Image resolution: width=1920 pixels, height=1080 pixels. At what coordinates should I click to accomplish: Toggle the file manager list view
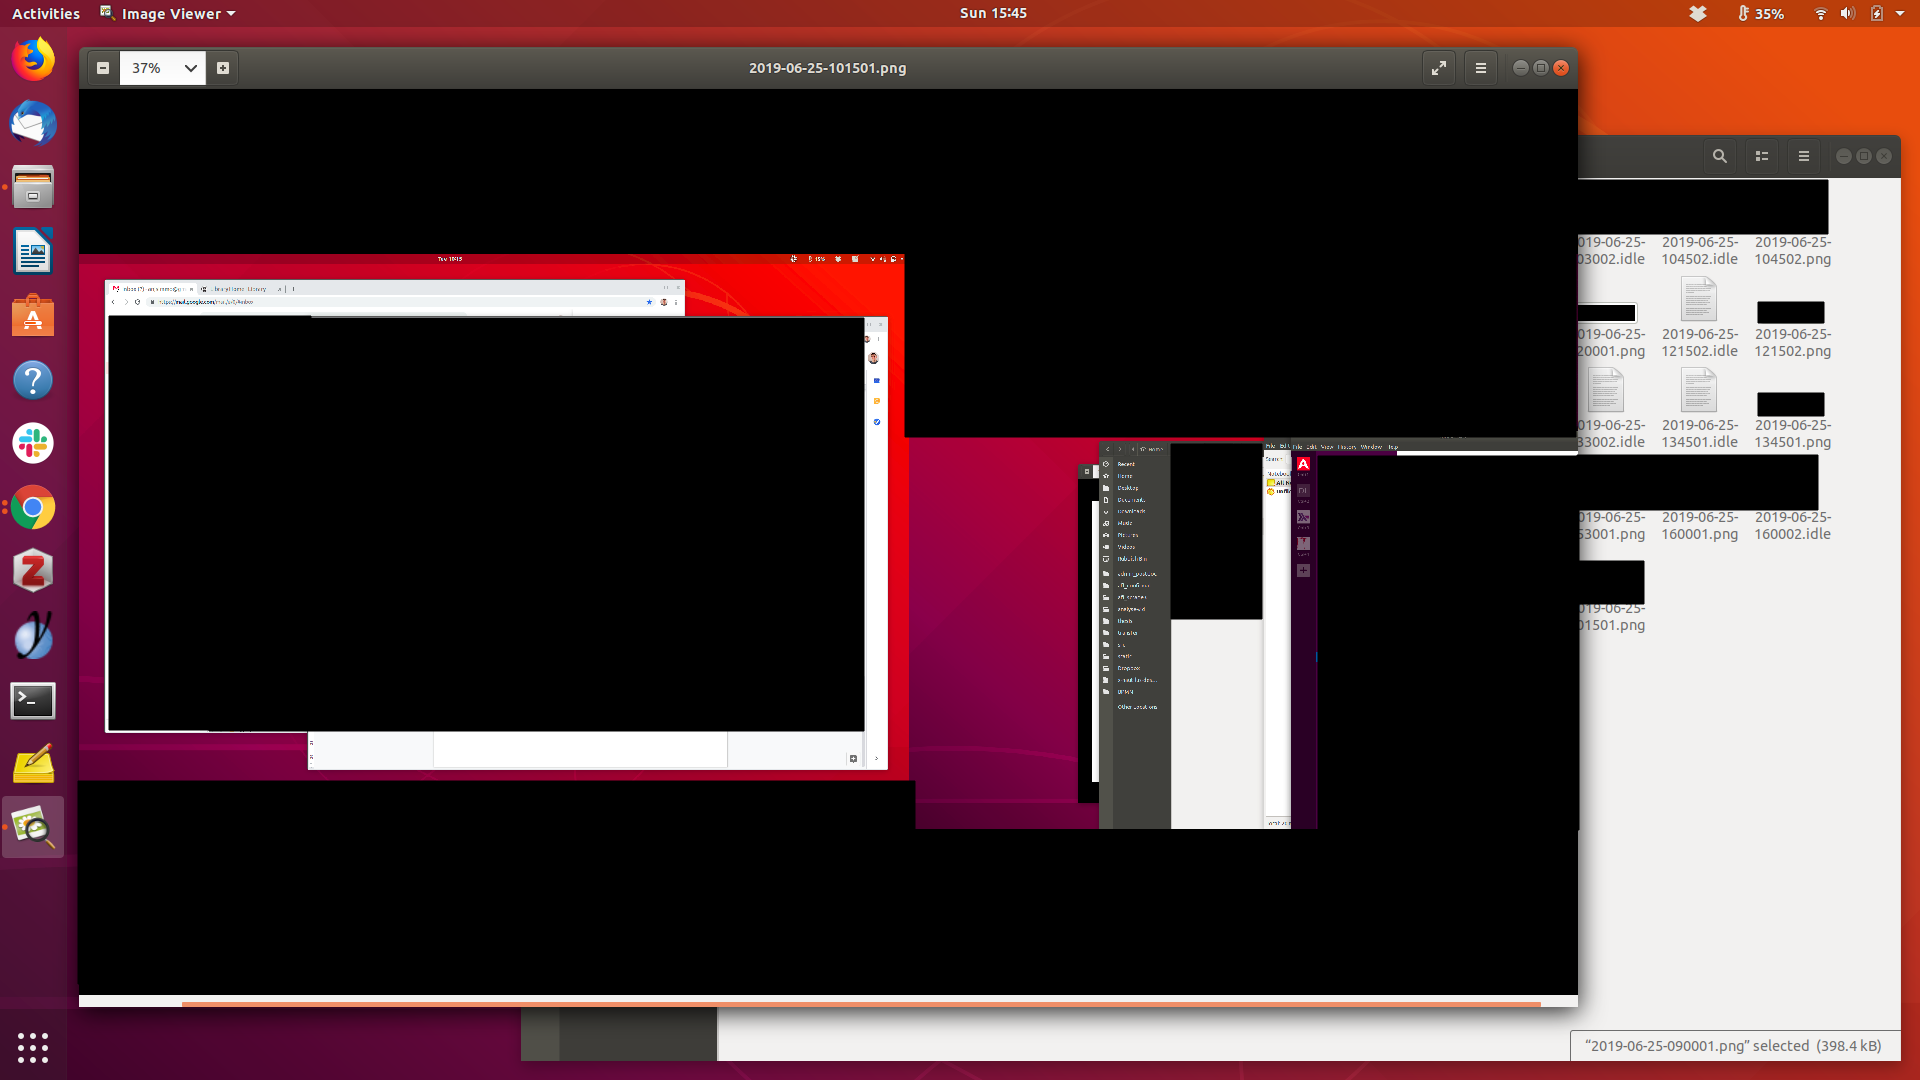click(1762, 156)
